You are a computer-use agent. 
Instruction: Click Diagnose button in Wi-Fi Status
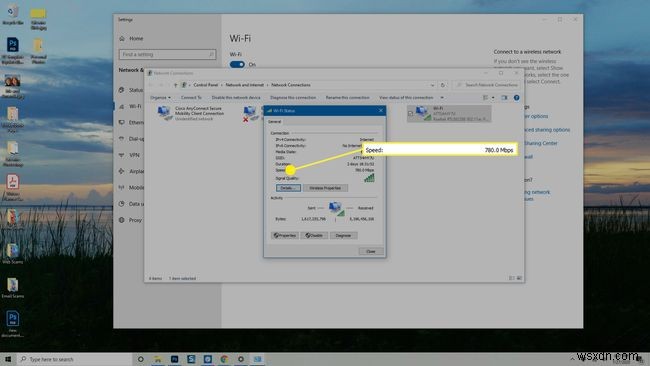343,235
